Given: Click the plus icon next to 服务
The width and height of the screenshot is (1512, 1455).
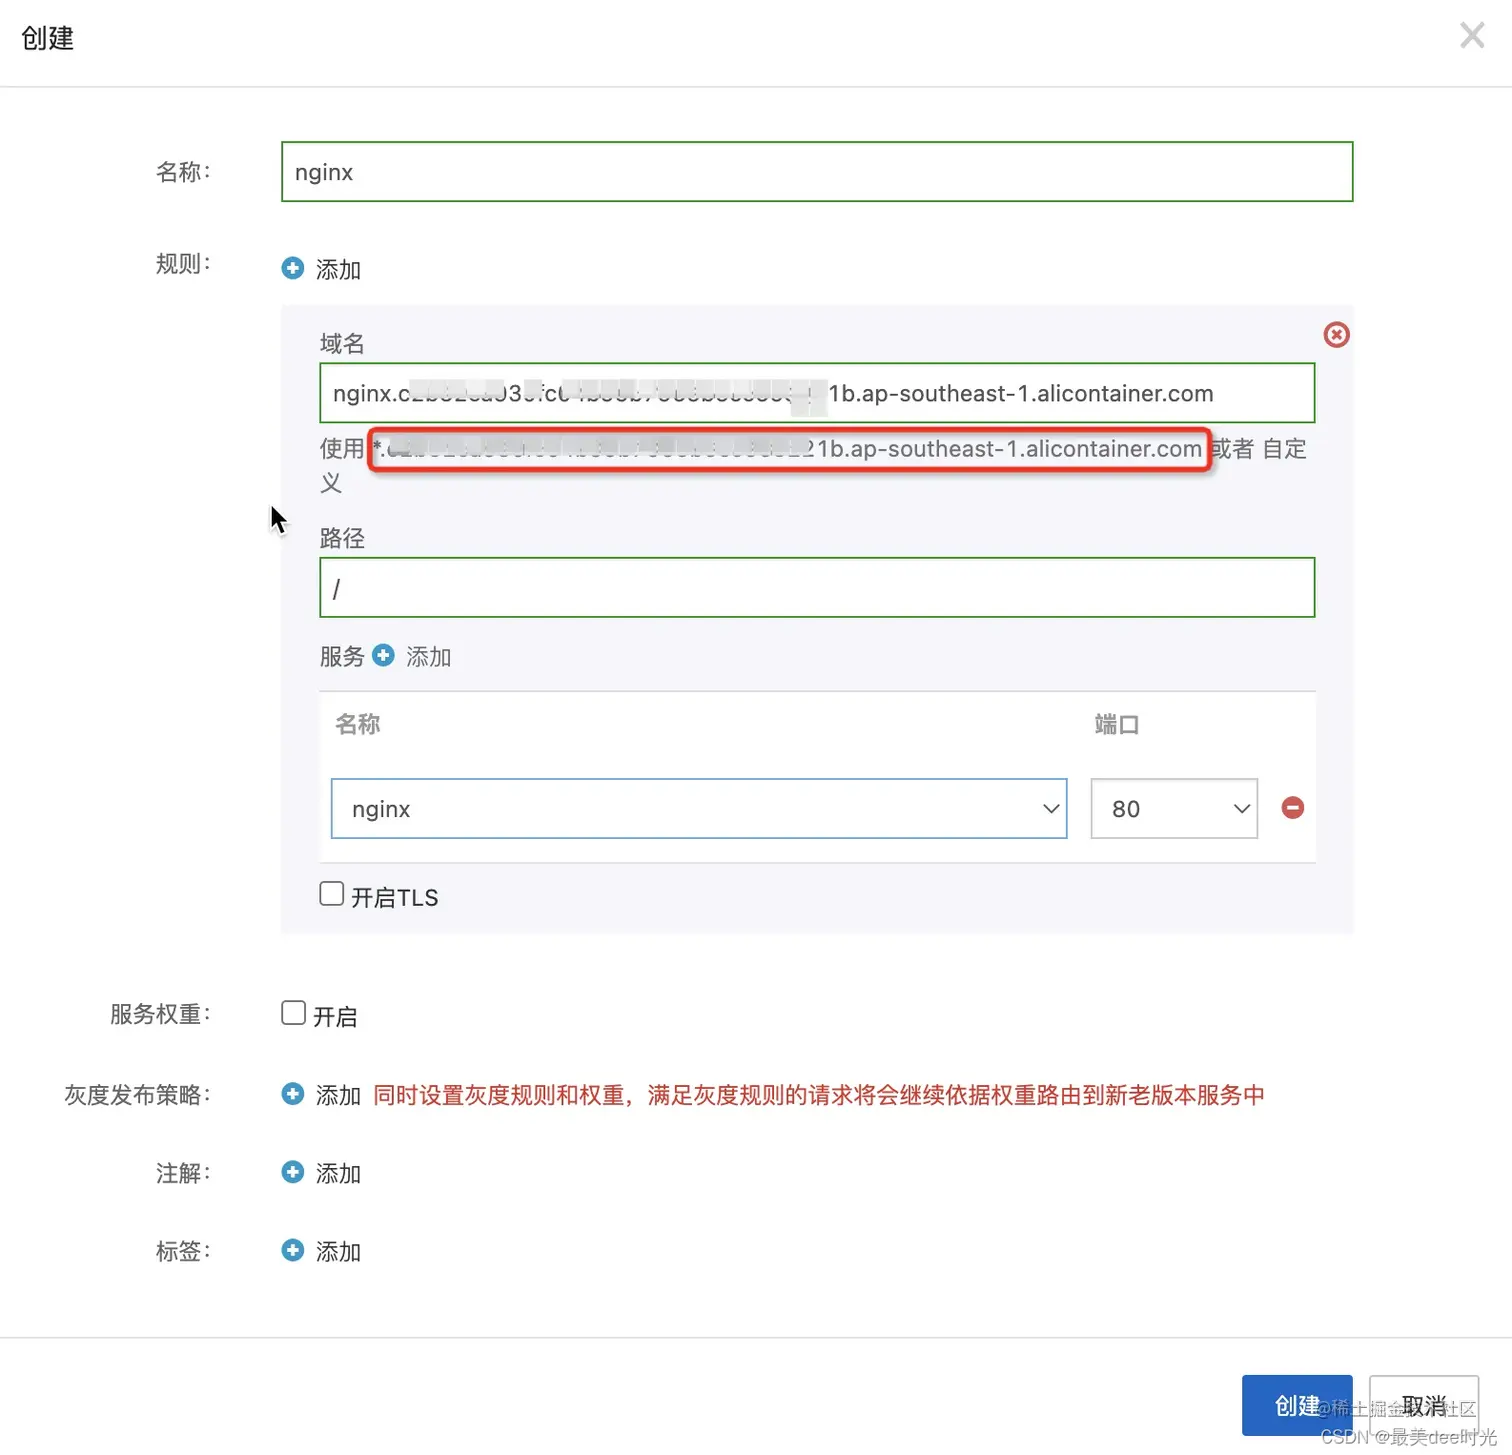Looking at the screenshot, I should [x=383, y=655].
